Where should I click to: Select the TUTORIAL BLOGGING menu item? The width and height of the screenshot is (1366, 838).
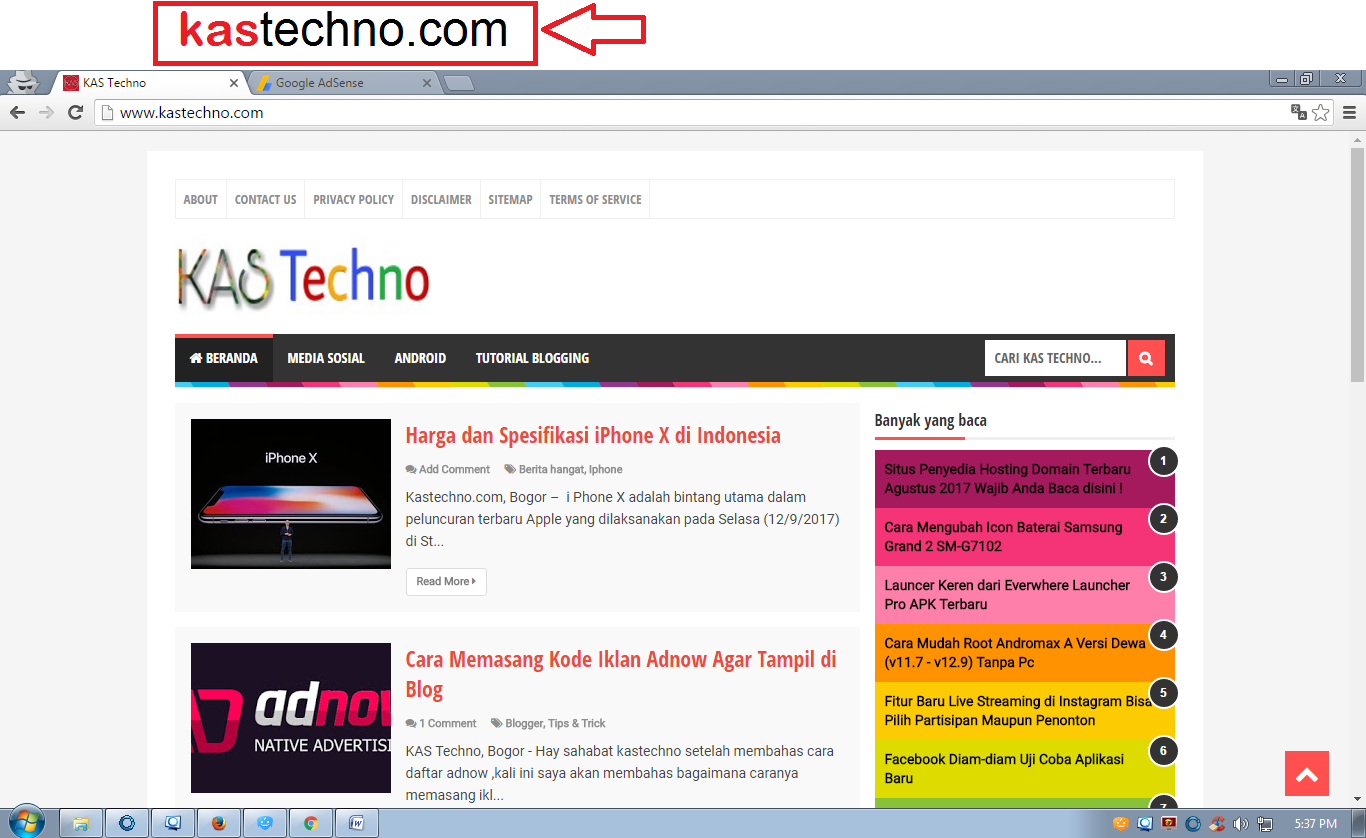tap(532, 357)
